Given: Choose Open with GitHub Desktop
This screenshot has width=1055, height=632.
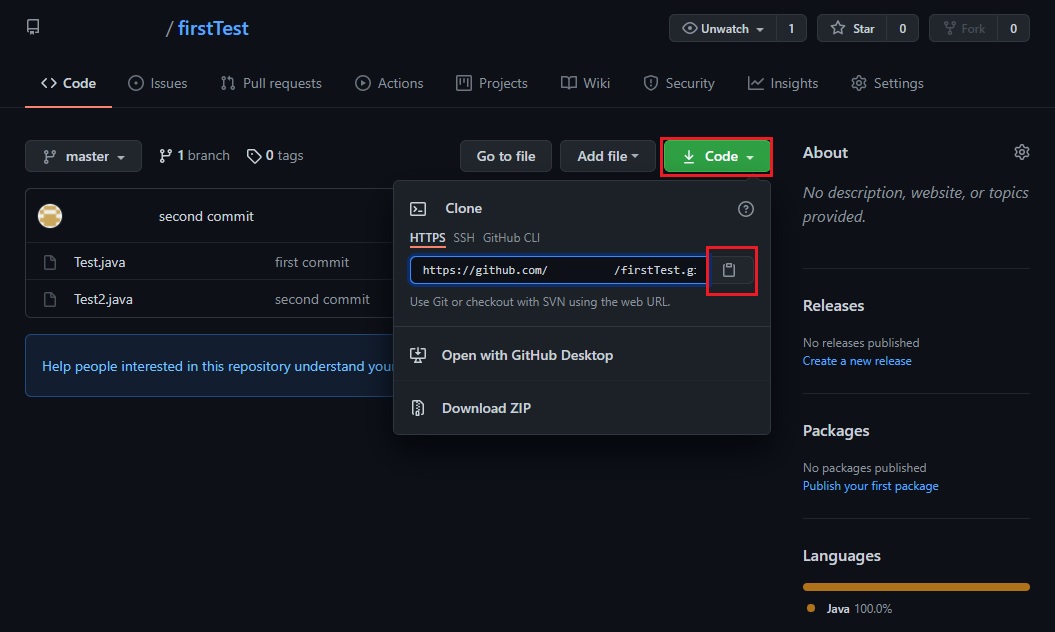Looking at the screenshot, I should point(527,355).
